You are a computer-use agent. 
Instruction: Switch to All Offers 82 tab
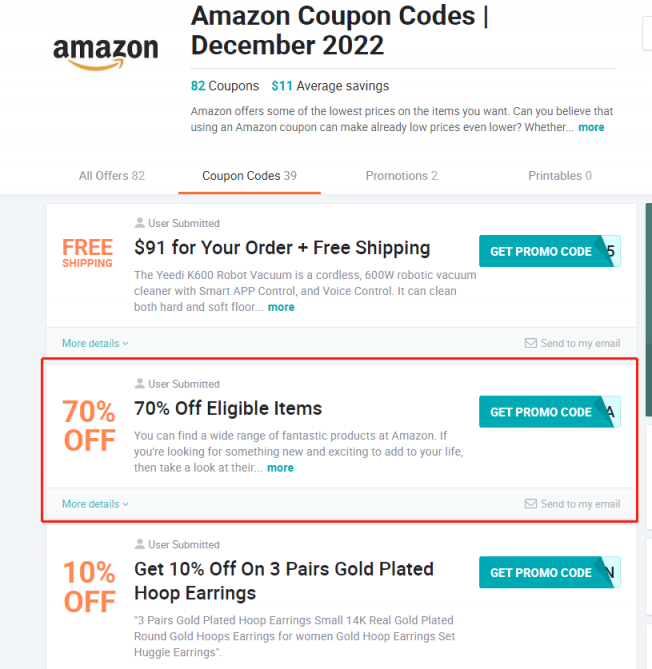tap(112, 176)
